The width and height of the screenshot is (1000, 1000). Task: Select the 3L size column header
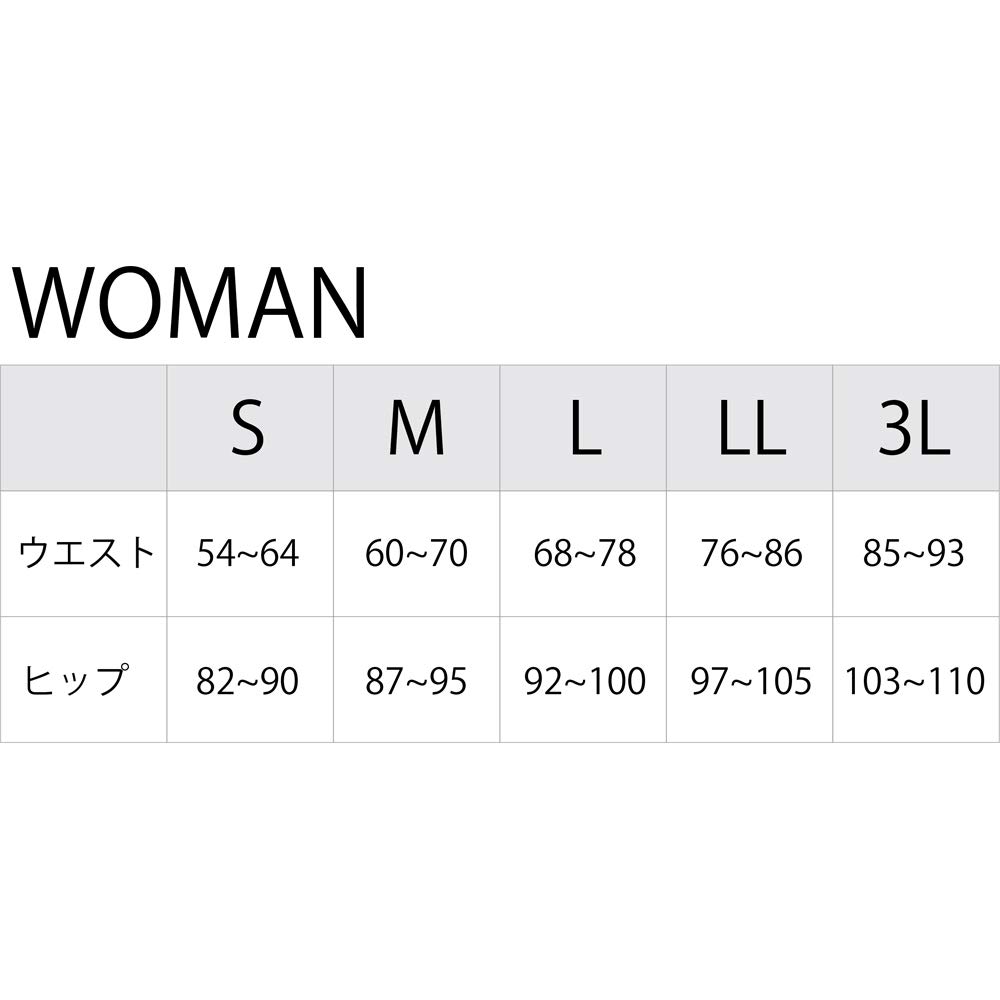point(914,427)
